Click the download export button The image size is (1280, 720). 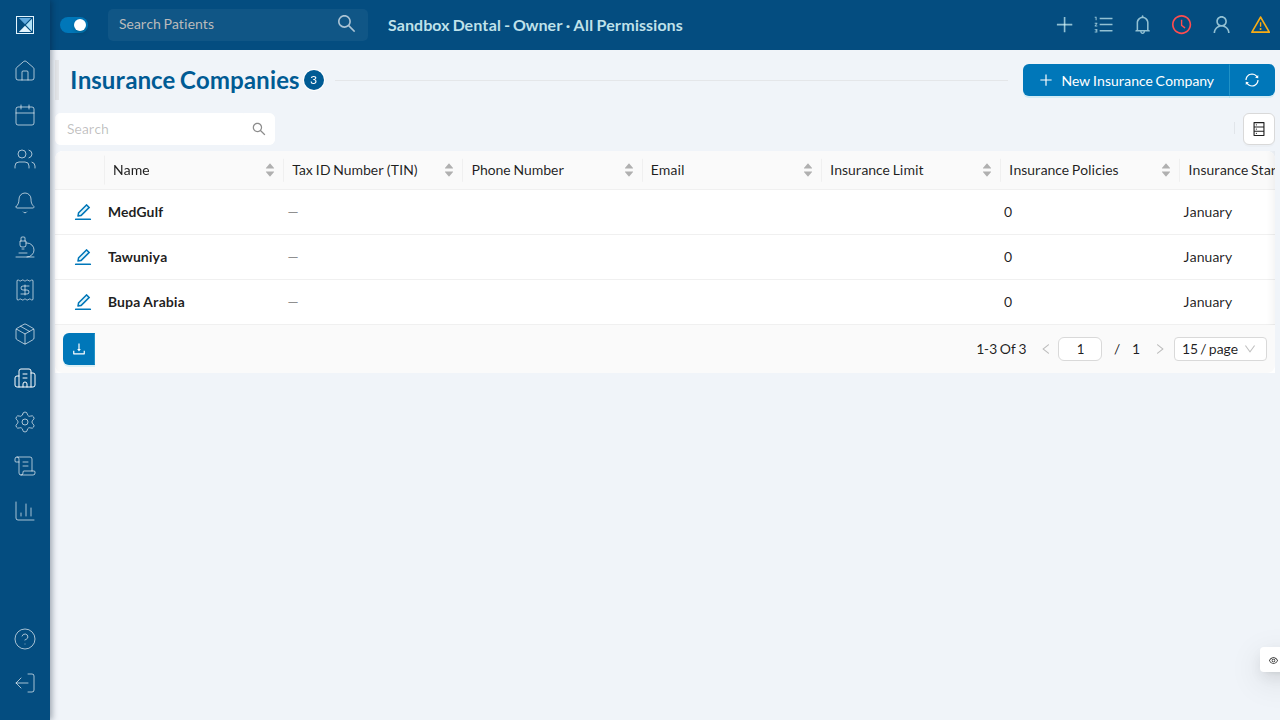tap(79, 349)
